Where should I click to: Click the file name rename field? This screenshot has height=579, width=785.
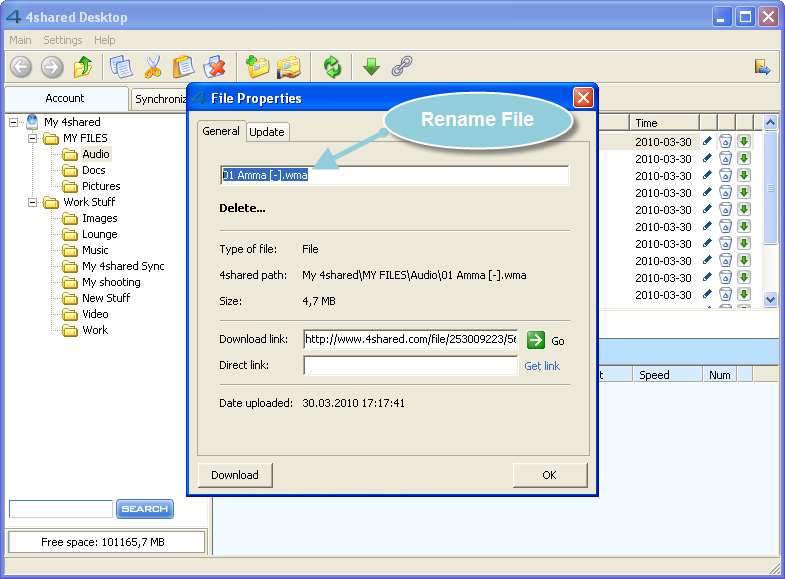395,175
